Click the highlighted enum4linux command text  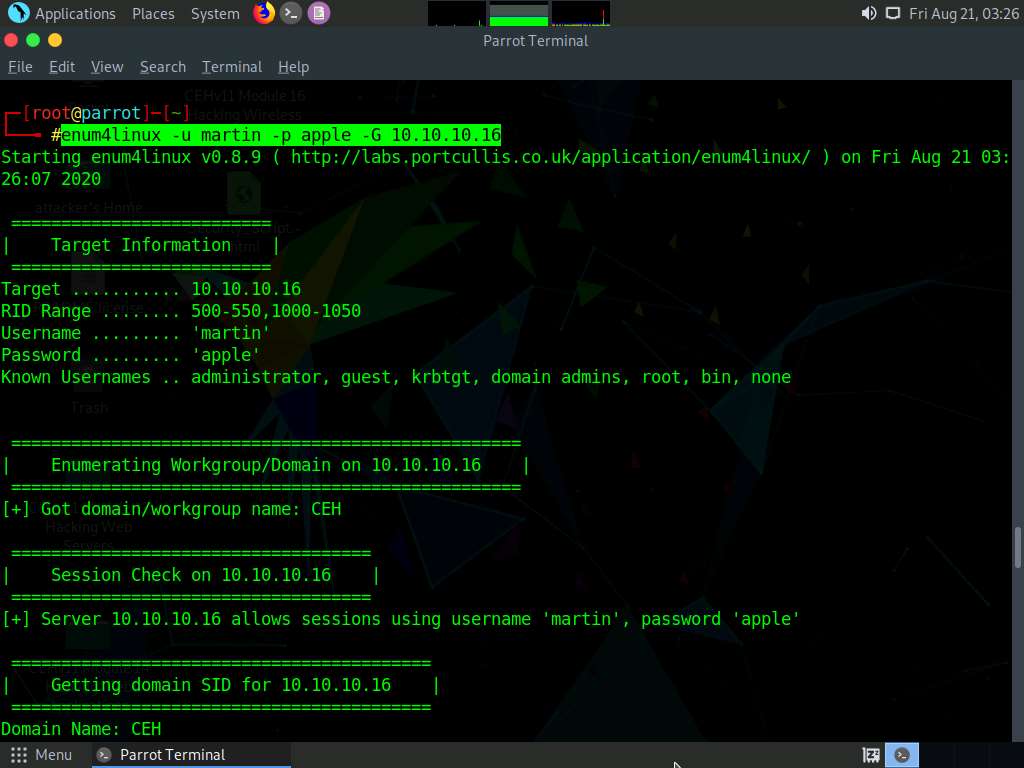281,135
